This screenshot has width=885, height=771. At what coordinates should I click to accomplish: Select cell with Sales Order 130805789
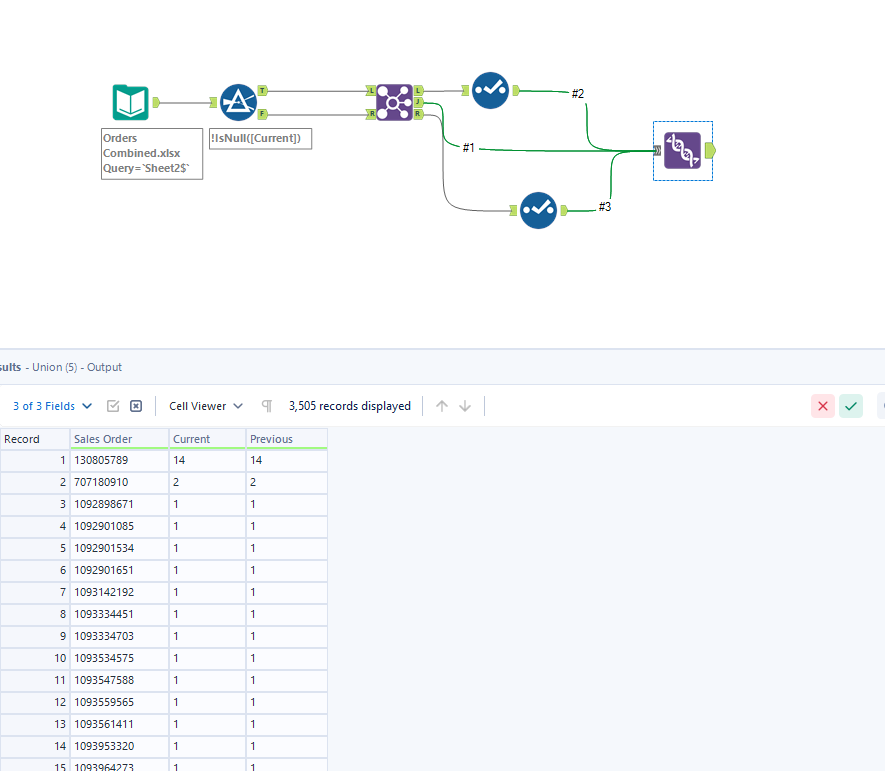pyautogui.click(x=119, y=461)
